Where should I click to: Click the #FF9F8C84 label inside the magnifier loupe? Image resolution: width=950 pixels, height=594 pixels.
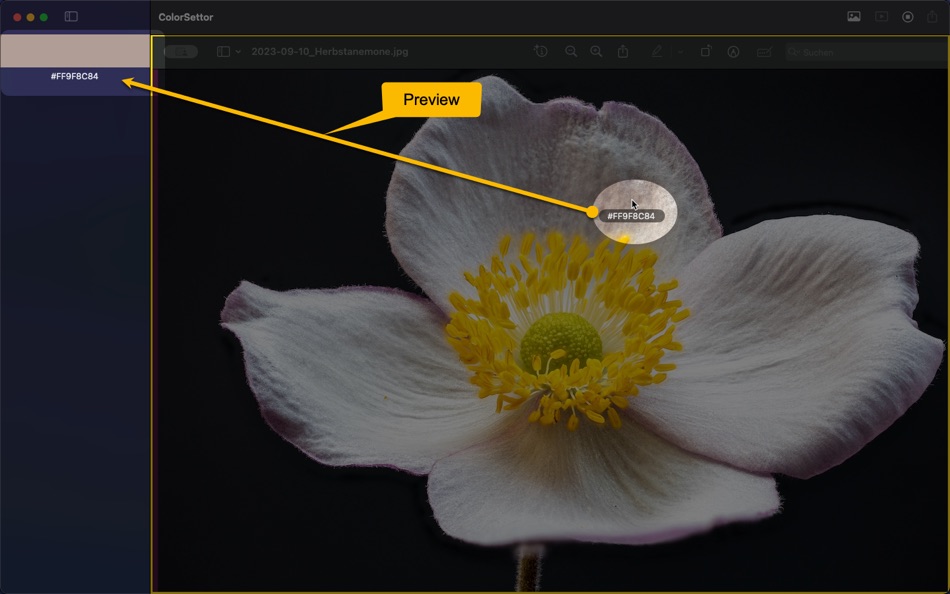(x=631, y=216)
